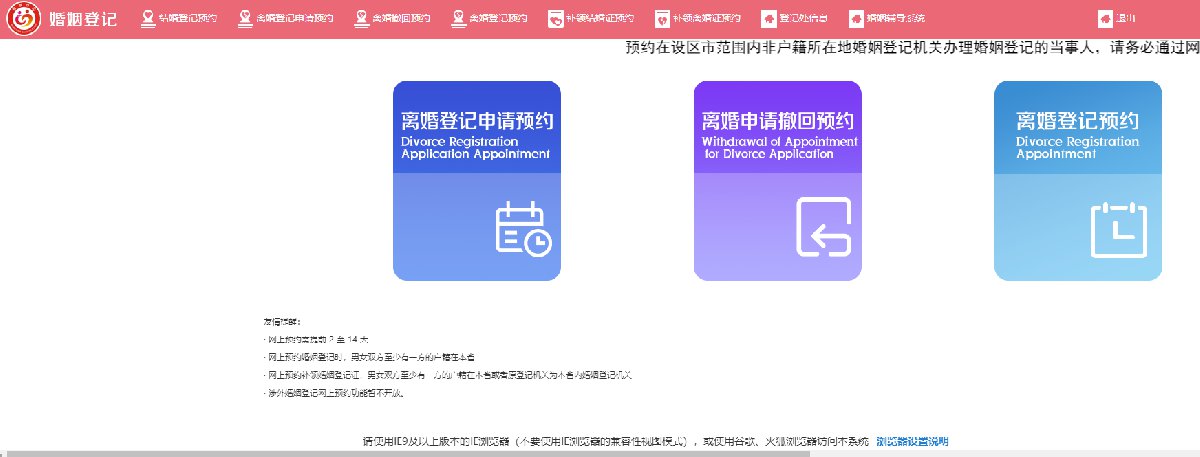The image size is (1200, 457).
Task: Click the calendar-clock icon on the blue card
Action: [x=522, y=229]
